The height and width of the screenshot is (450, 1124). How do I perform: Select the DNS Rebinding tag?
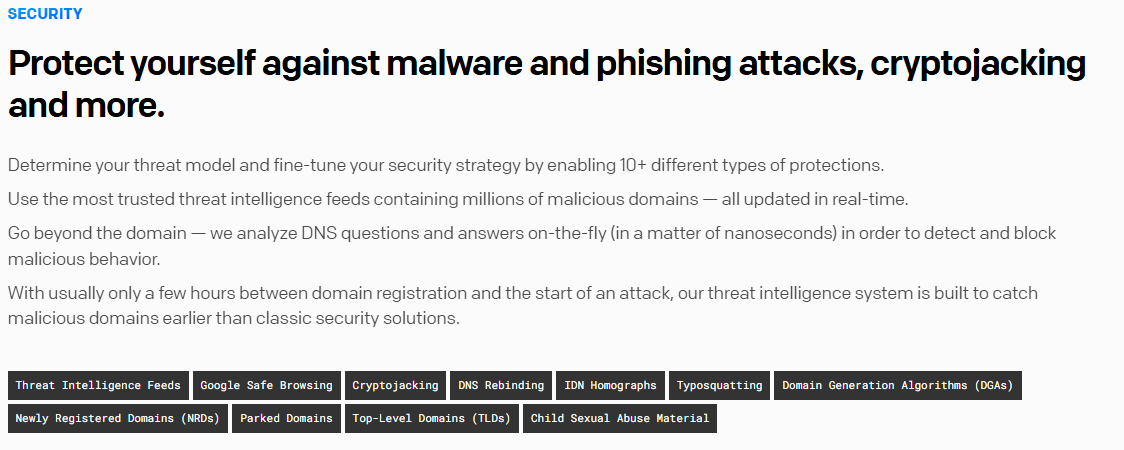point(501,385)
